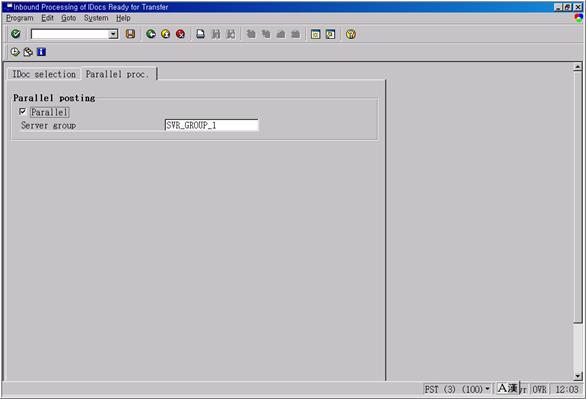The image size is (586, 399).
Task: Click the 12:03 time in status bar
Action: [567, 389]
